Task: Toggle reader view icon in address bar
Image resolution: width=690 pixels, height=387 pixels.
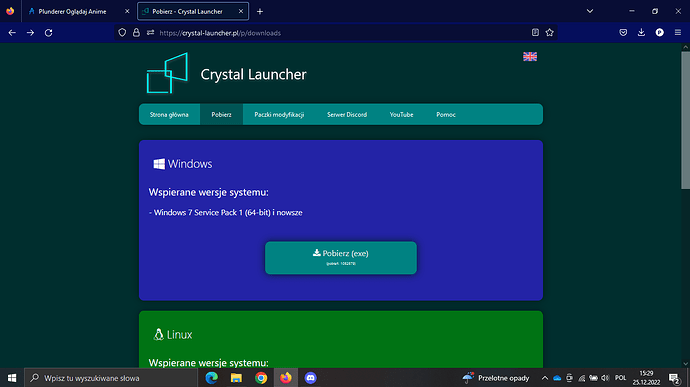Action: coord(535,32)
